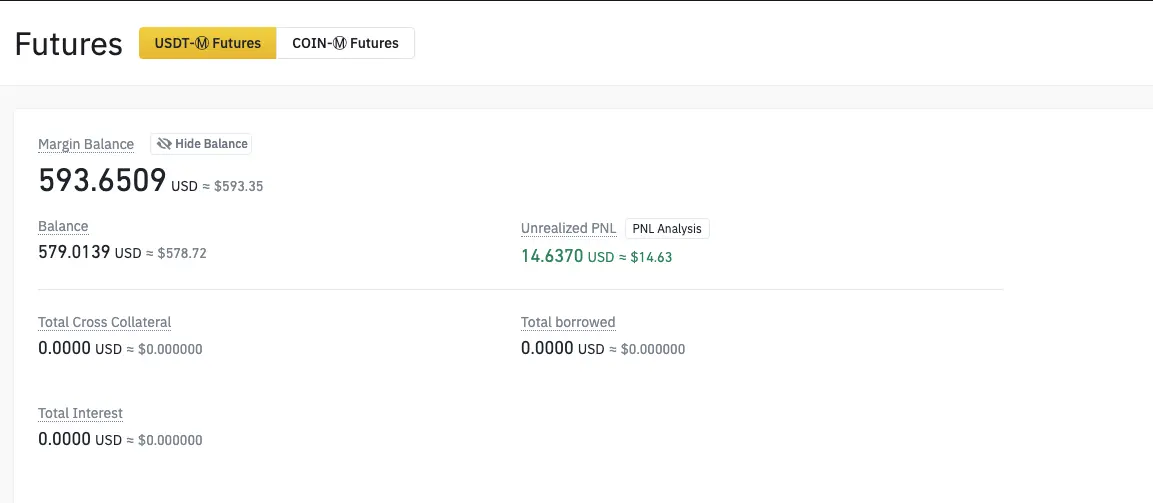
Task: Click the Total Cross Collateral label
Action: [104, 322]
